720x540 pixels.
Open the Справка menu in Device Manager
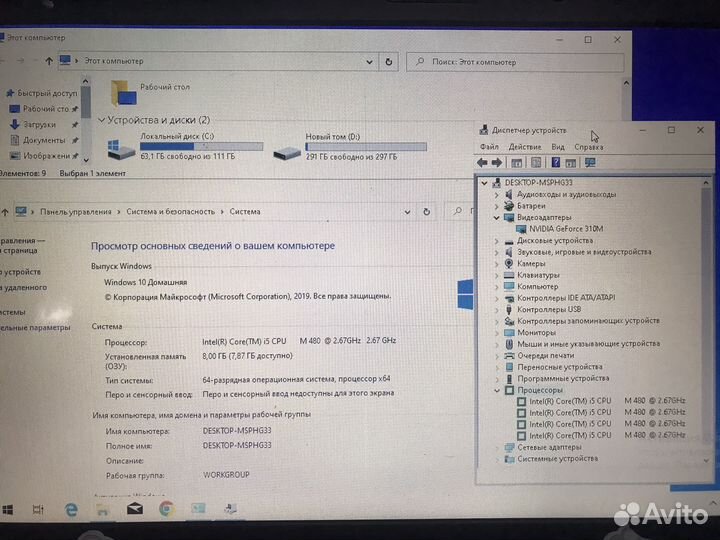pyautogui.click(x=589, y=147)
